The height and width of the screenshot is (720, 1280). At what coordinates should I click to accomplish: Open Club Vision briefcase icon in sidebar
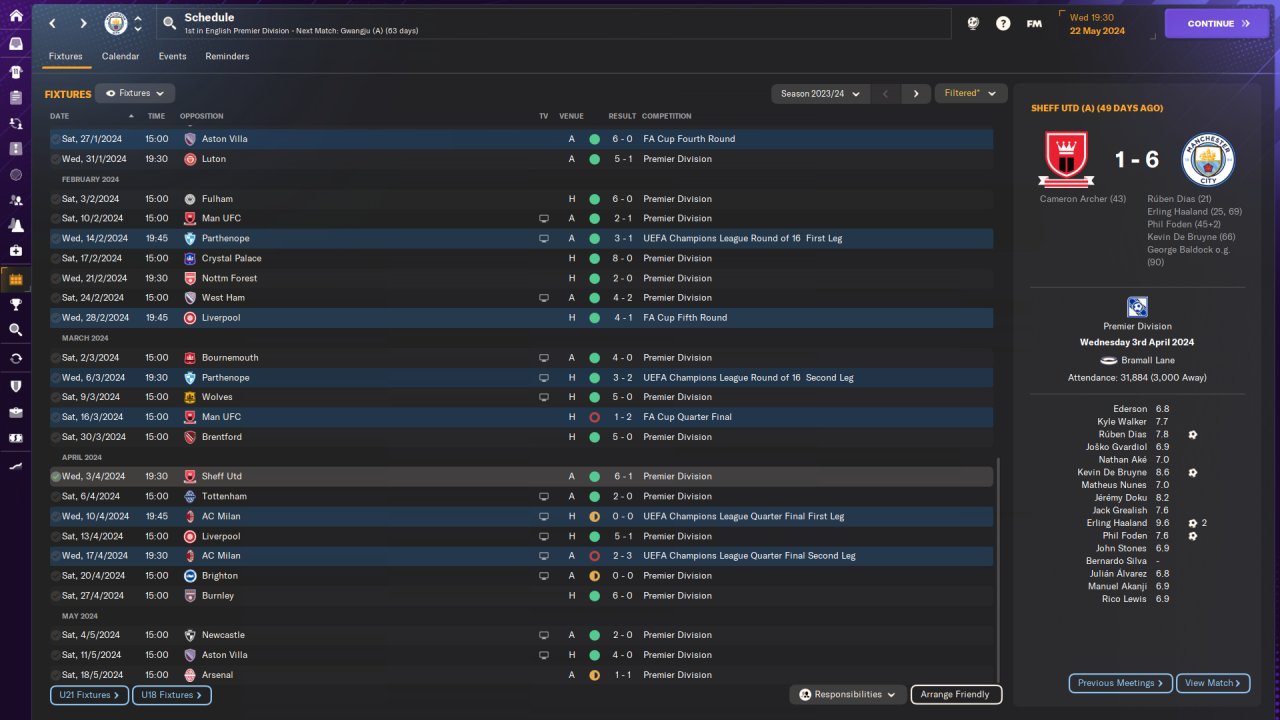click(x=15, y=412)
